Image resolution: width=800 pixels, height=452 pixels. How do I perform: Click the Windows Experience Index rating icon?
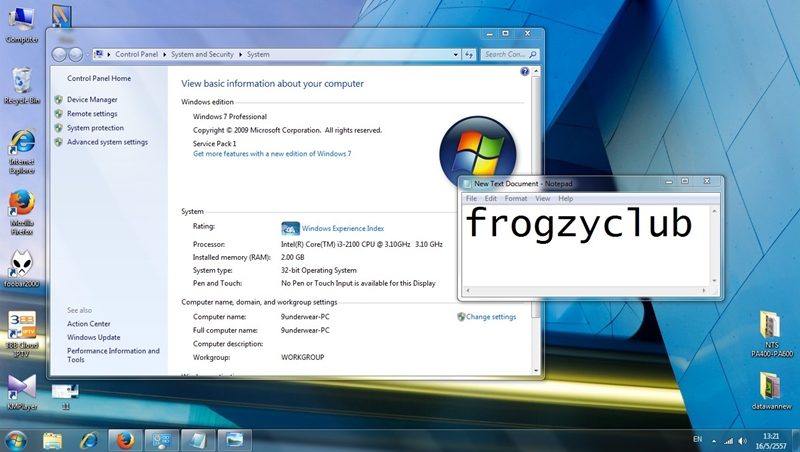[290, 228]
